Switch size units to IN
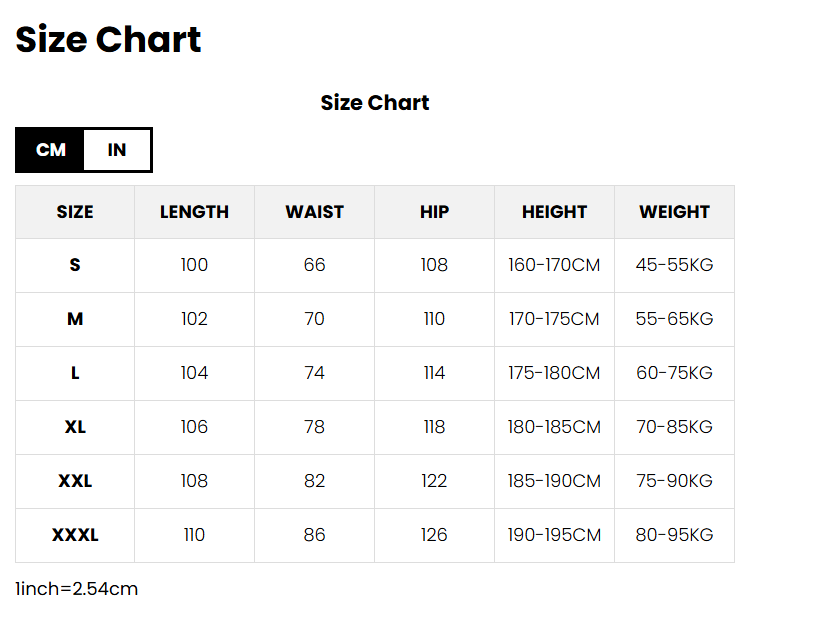 (x=117, y=150)
